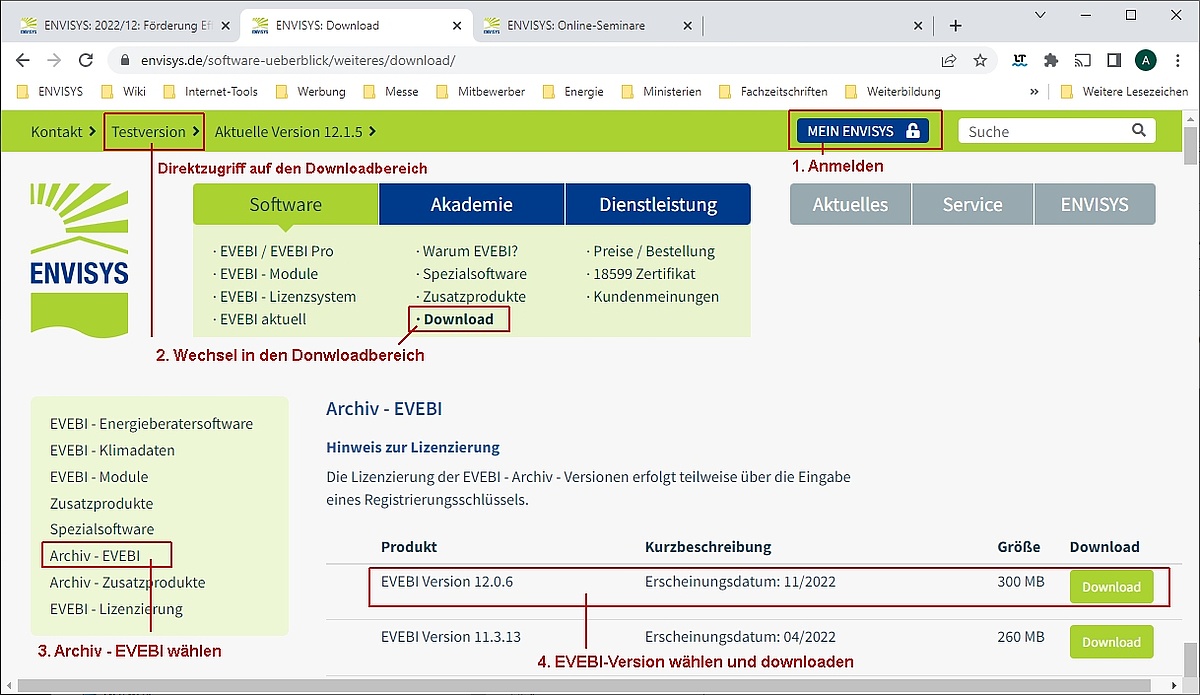Click the browser address bar URL
The height and width of the screenshot is (695, 1200).
[296, 60]
